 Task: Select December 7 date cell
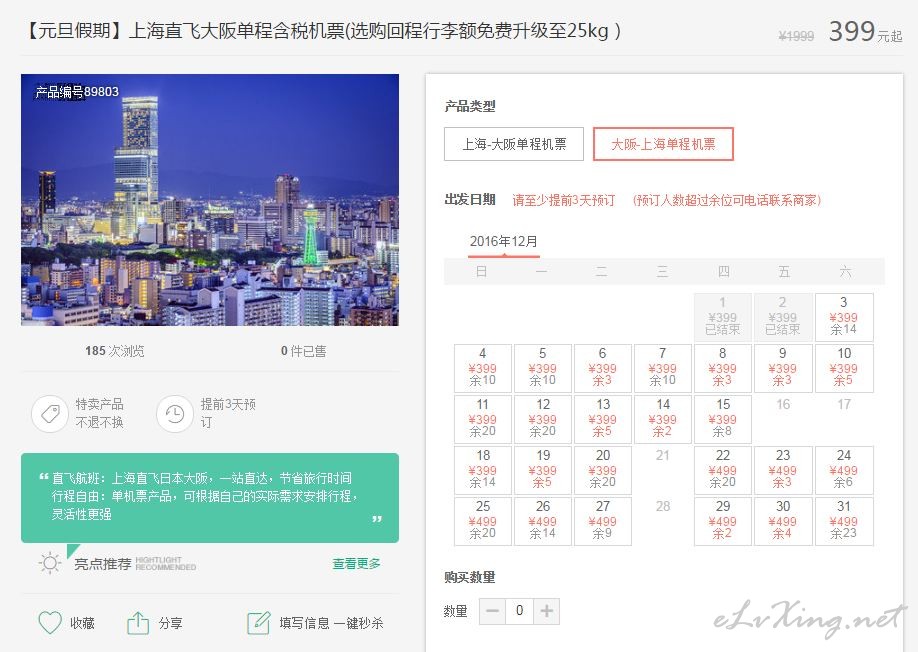(x=663, y=368)
